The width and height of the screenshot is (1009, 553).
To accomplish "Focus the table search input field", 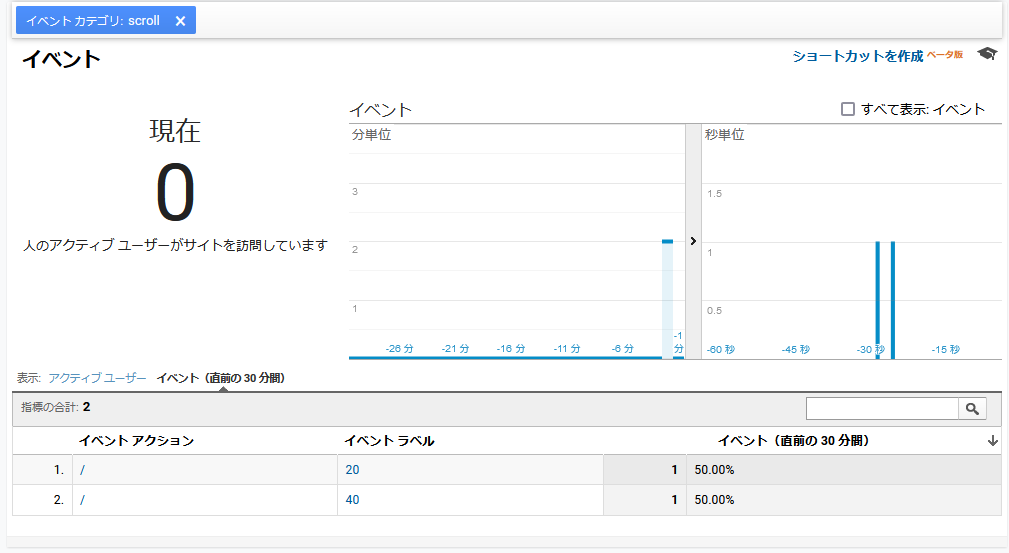I will point(882,409).
